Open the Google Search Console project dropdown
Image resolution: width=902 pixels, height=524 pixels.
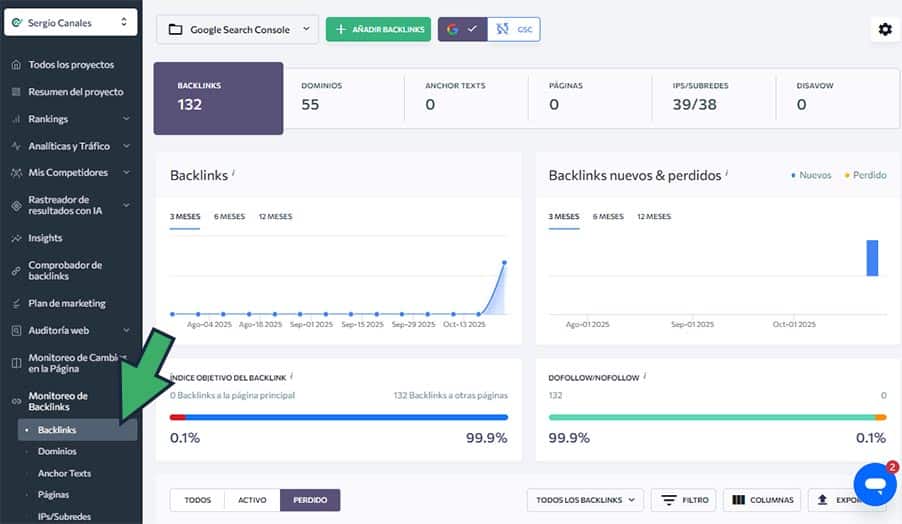coord(237,30)
